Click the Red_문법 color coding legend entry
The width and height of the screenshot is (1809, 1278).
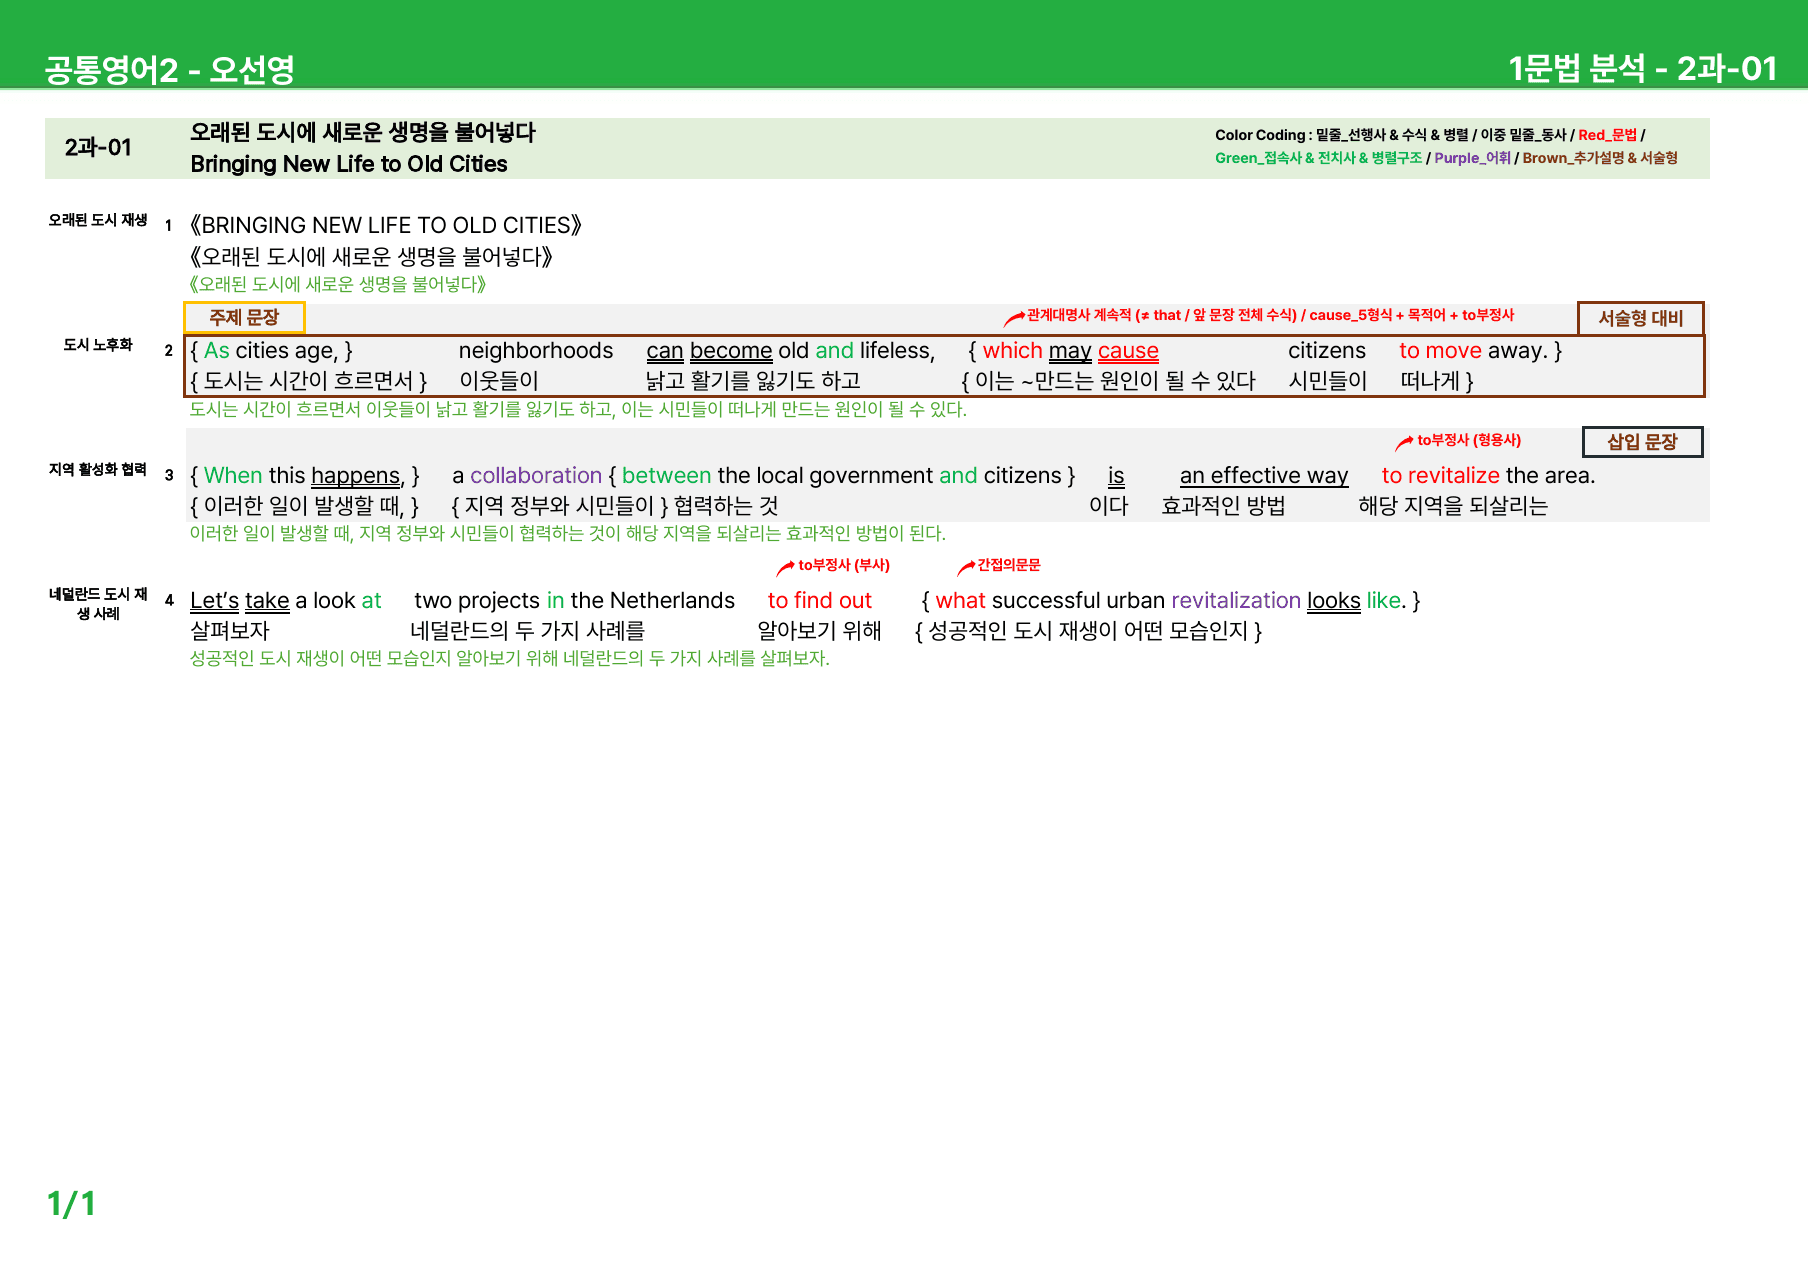coord(1607,135)
